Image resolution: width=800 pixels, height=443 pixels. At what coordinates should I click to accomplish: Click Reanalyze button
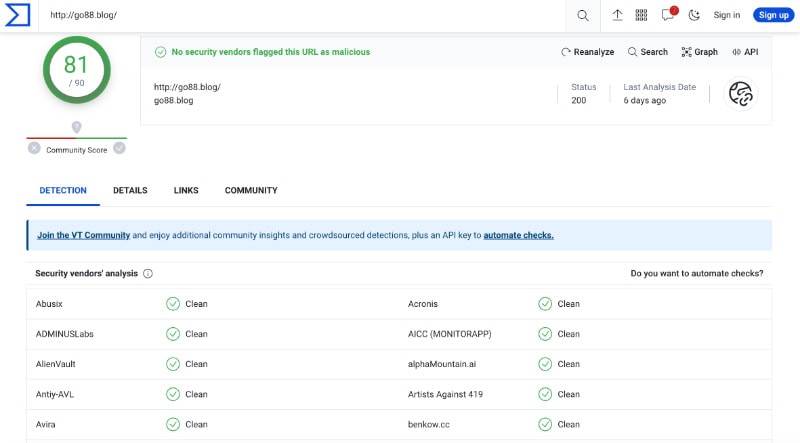coord(588,52)
